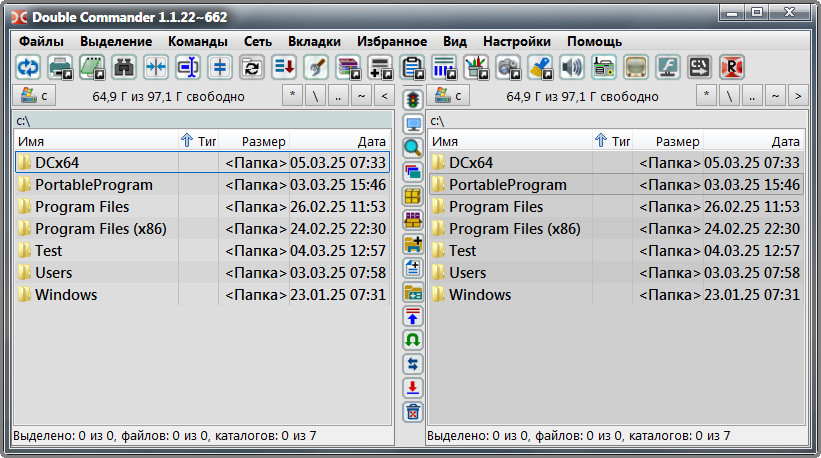The width and height of the screenshot is (821, 458).
Task: Go up with left panel double-dot button
Action: 338,96
